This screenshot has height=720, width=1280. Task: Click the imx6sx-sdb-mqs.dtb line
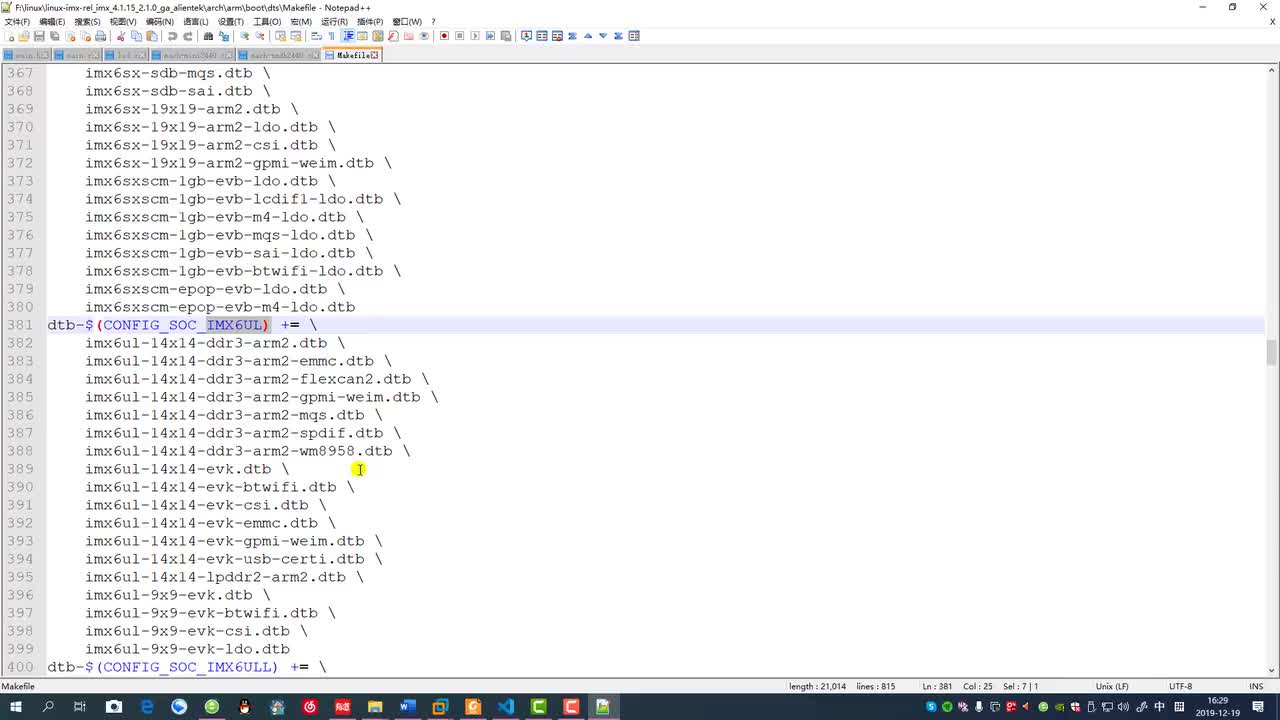pos(169,73)
